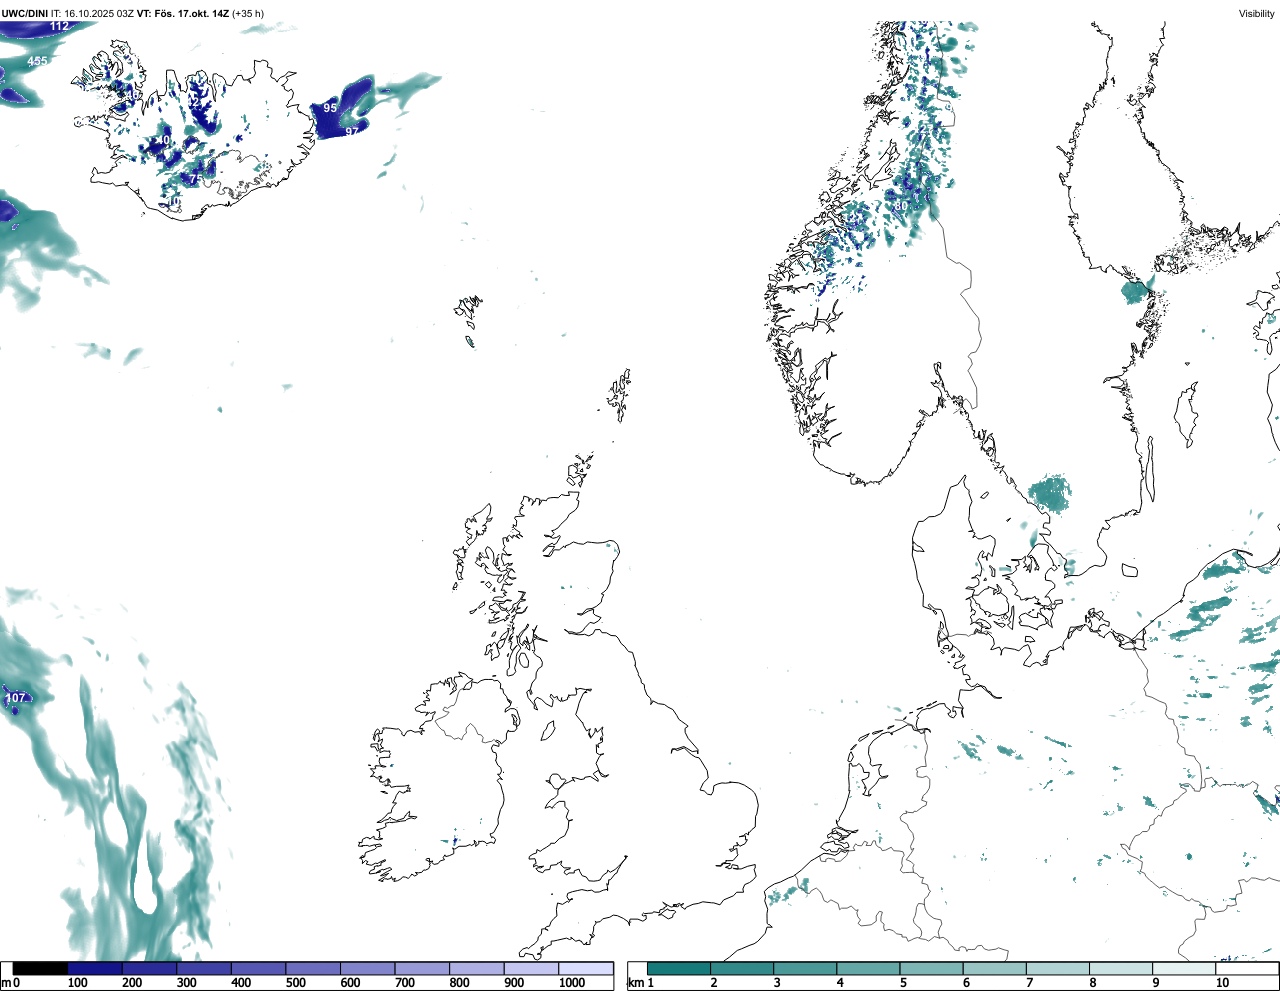Click the 2–3 km teal legend swatch
Screen dimensions: 1280x991
pyautogui.click(x=742, y=968)
